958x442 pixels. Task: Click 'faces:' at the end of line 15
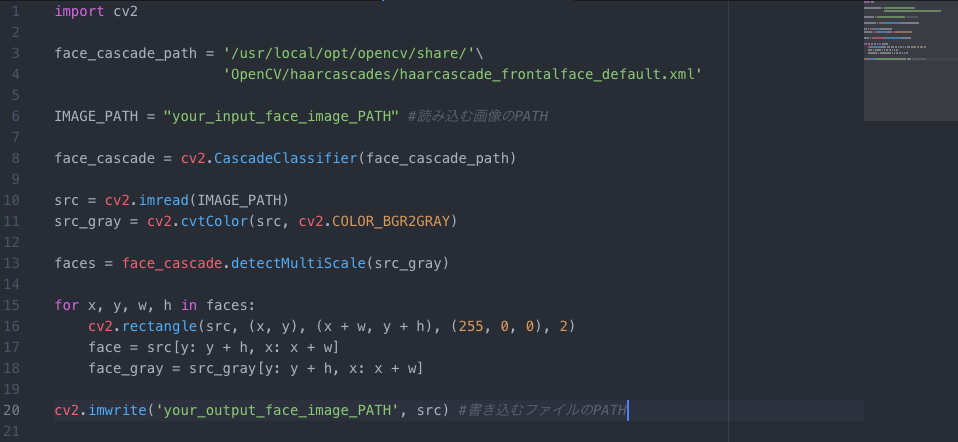pyautogui.click(x=232, y=305)
